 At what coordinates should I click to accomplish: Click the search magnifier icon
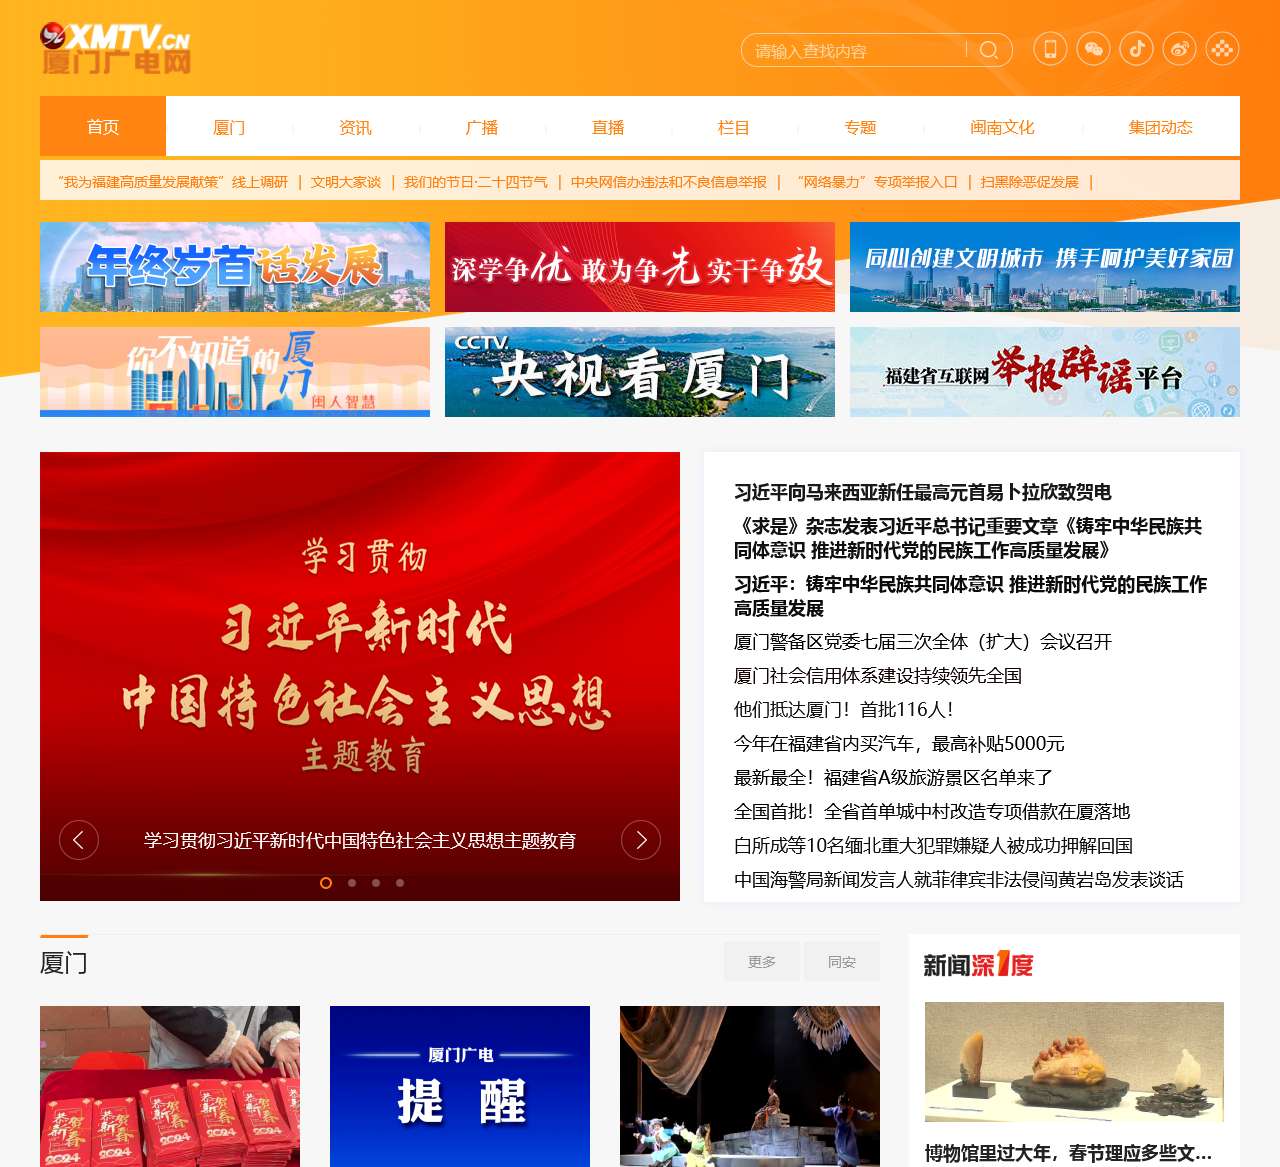[989, 50]
